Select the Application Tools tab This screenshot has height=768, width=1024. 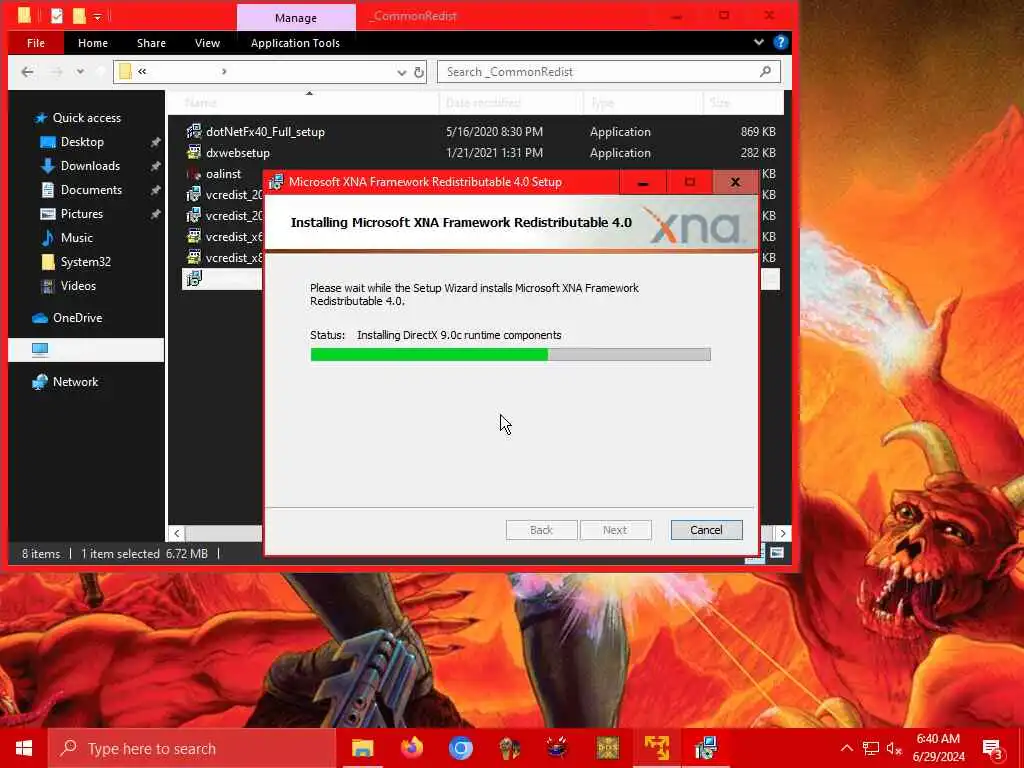coord(295,43)
